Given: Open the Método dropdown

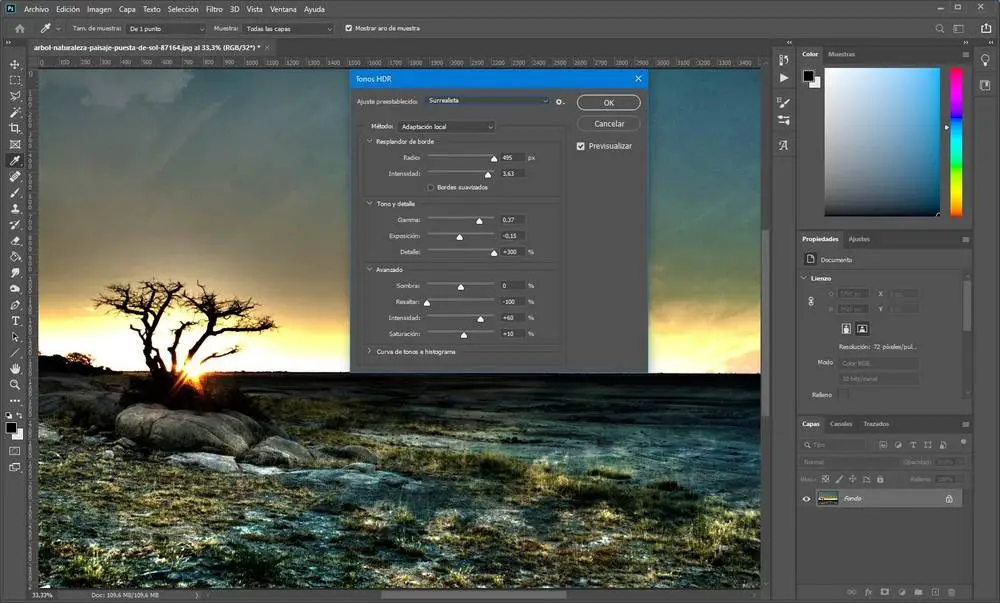Looking at the screenshot, I should click(x=446, y=127).
